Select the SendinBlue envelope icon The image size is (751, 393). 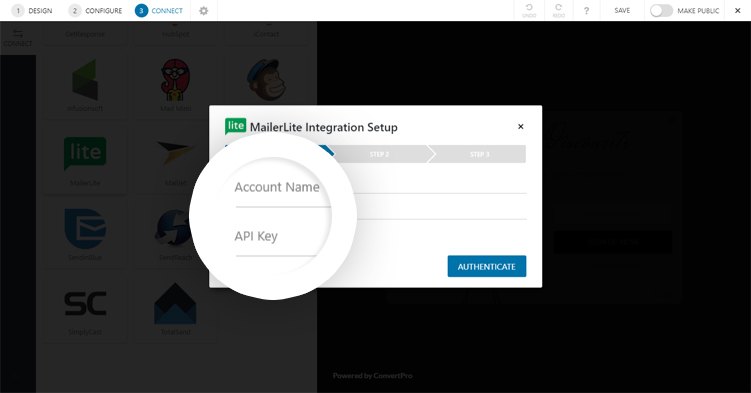pyautogui.click(x=85, y=229)
